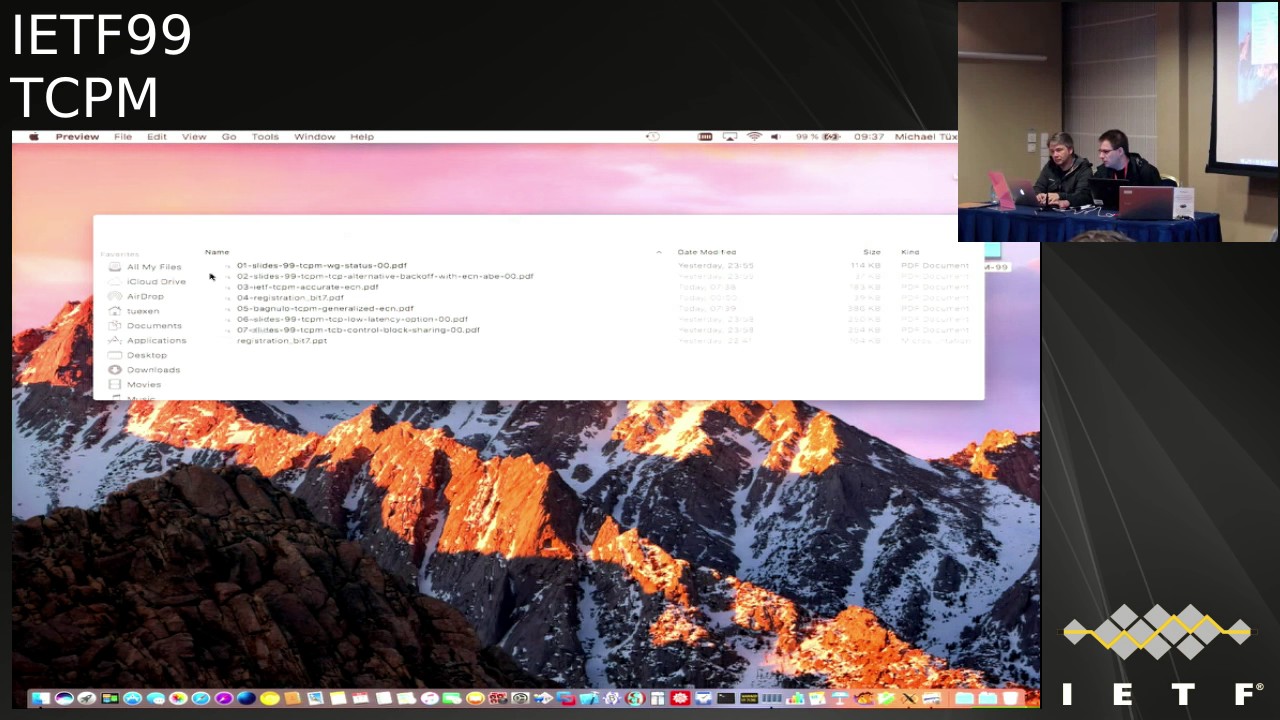Screen dimensions: 1280x720
Task: Click the Time Machine menu bar icon
Action: (x=653, y=137)
